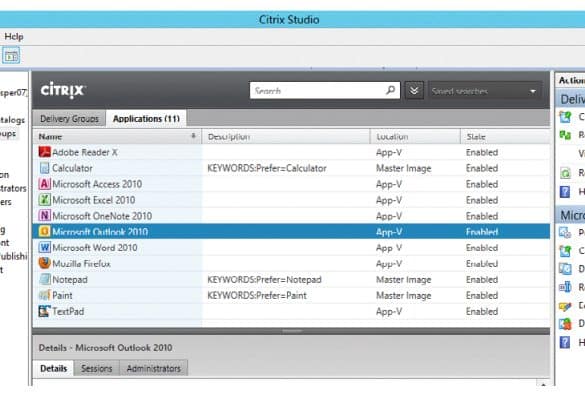Image resolution: width=585 pixels, height=405 pixels.
Task: Click the Enabled state in Paint row
Action: click(x=482, y=295)
